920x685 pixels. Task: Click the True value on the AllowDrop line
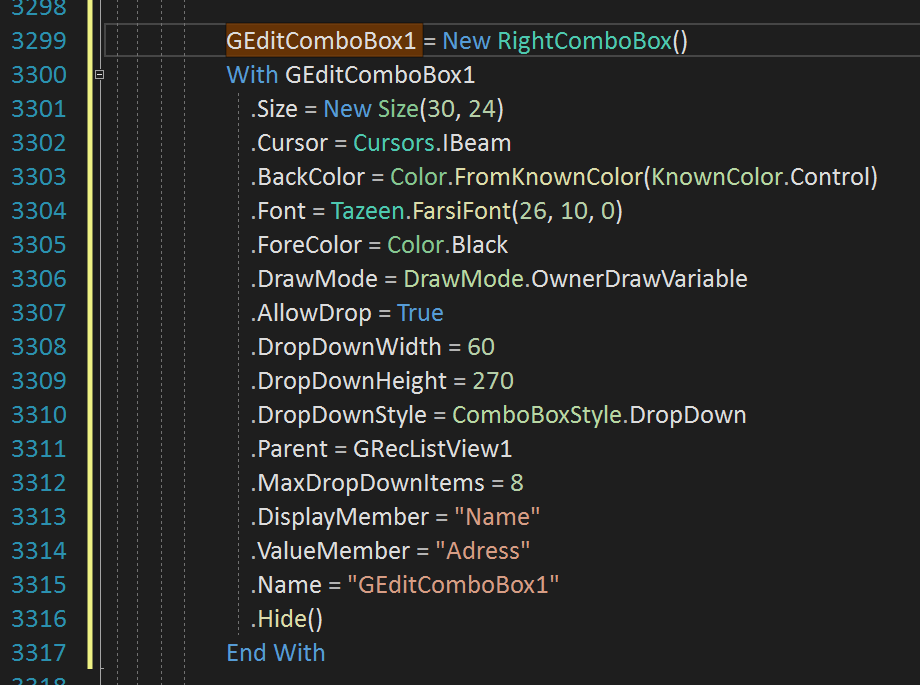pyautogui.click(x=420, y=312)
